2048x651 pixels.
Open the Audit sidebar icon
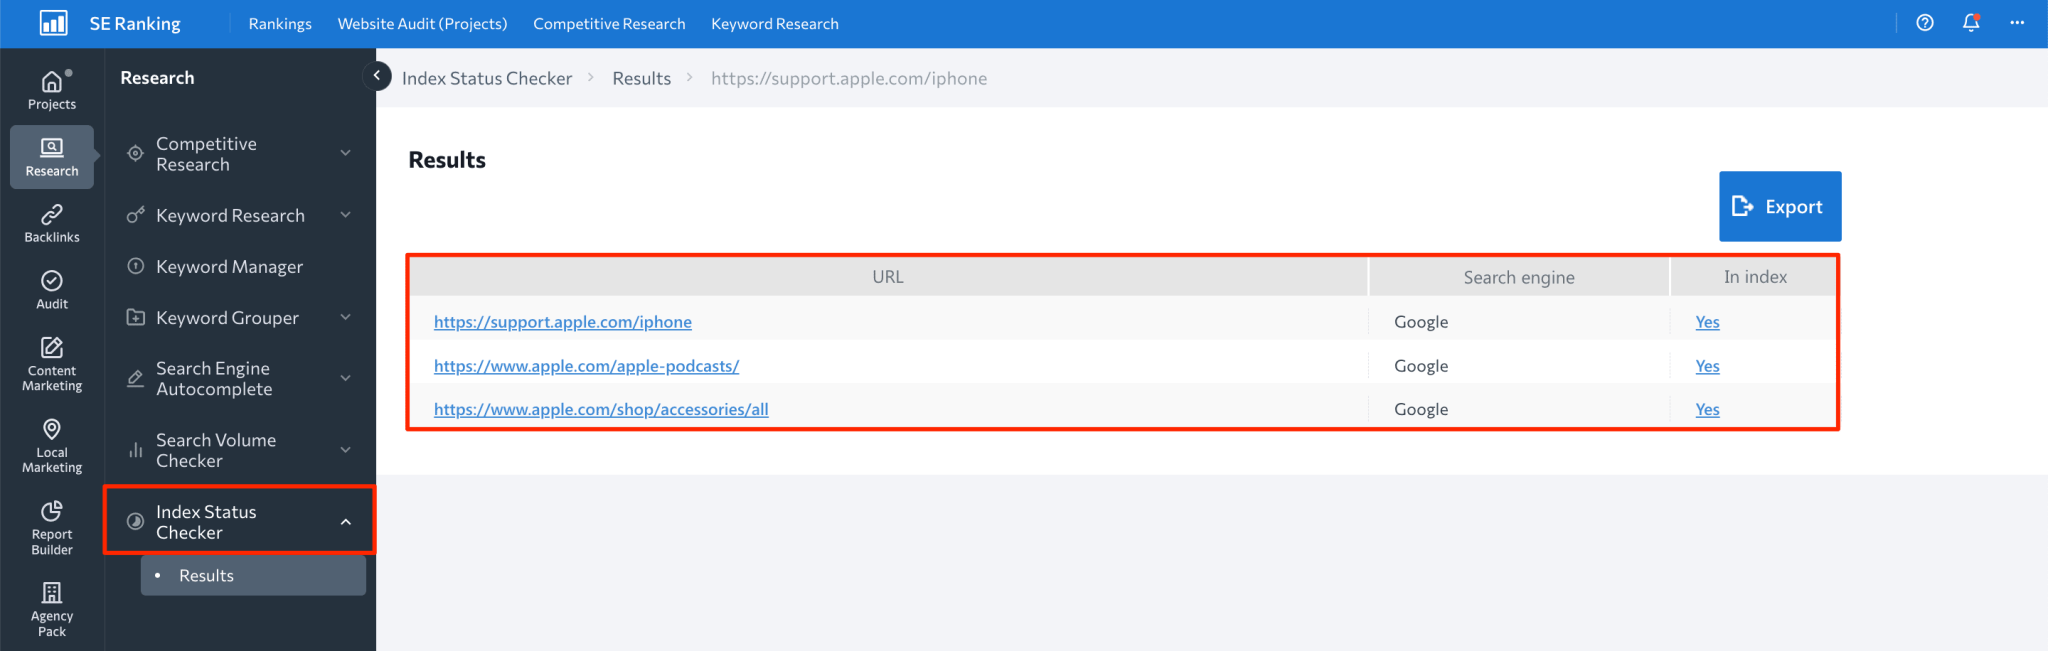[x=52, y=290]
